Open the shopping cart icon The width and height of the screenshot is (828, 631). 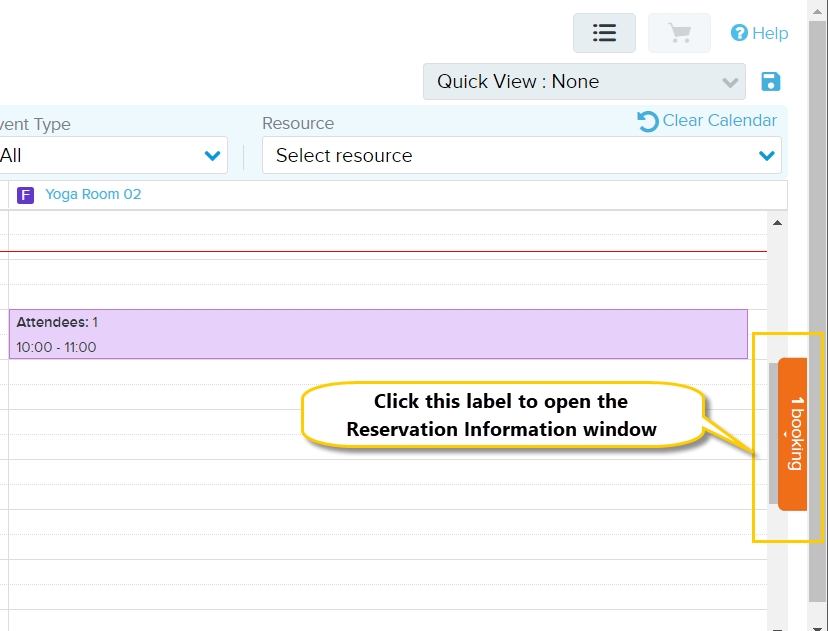679,33
